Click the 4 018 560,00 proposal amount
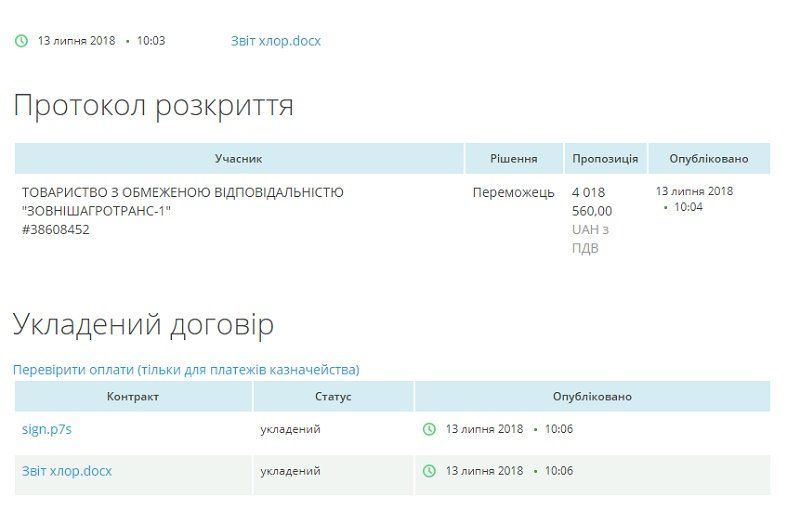Viewport: 800px width, 510px height. [594, 201]
